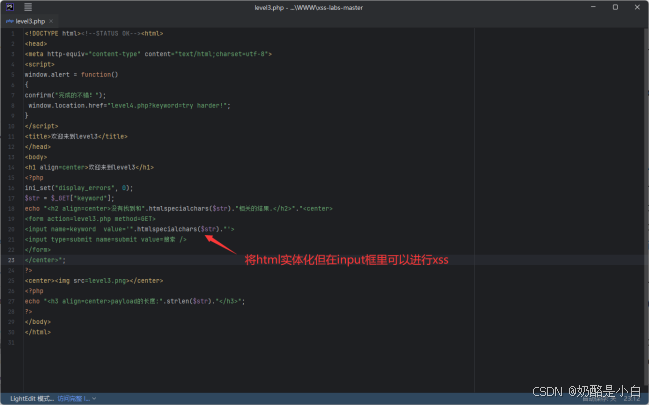Click the <input name=keyword value= line
The height and width of the screenshot is (406, 650).
(x=129, y=229)
